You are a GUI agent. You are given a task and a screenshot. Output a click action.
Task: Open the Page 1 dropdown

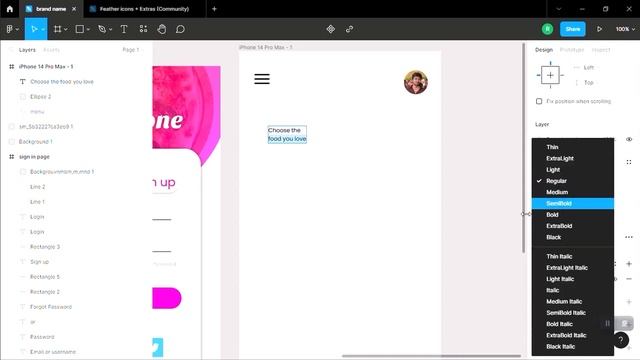[132, 50]
